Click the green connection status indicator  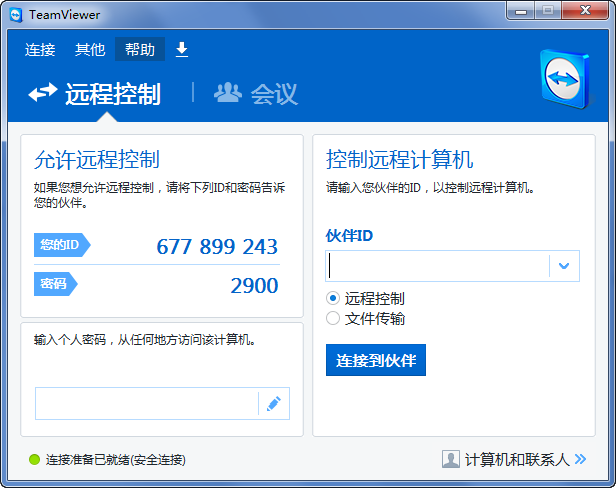pos(35,459)
